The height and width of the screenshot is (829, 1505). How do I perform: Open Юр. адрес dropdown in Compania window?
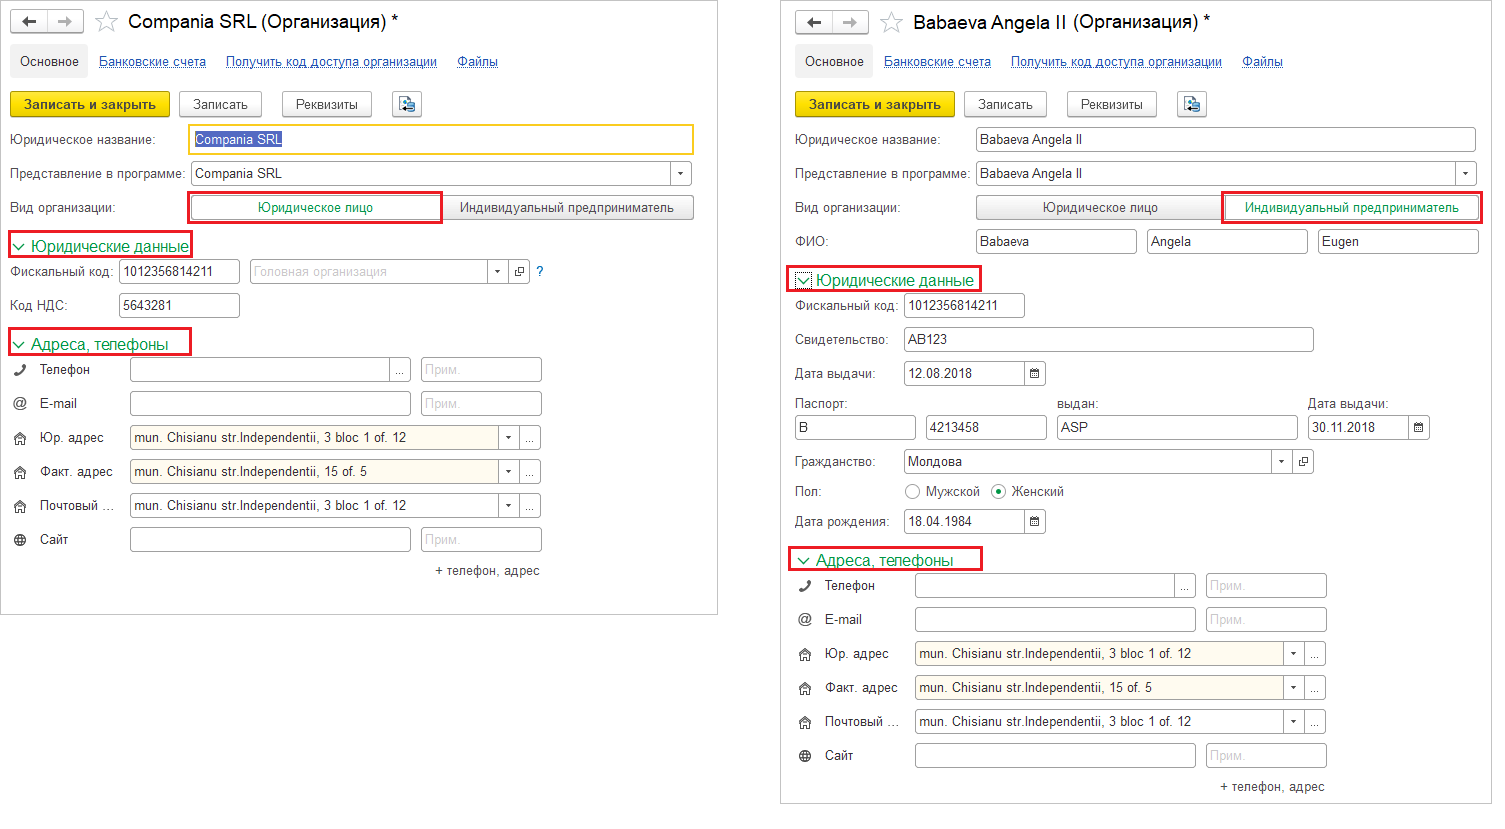click(x=509, y=438)
